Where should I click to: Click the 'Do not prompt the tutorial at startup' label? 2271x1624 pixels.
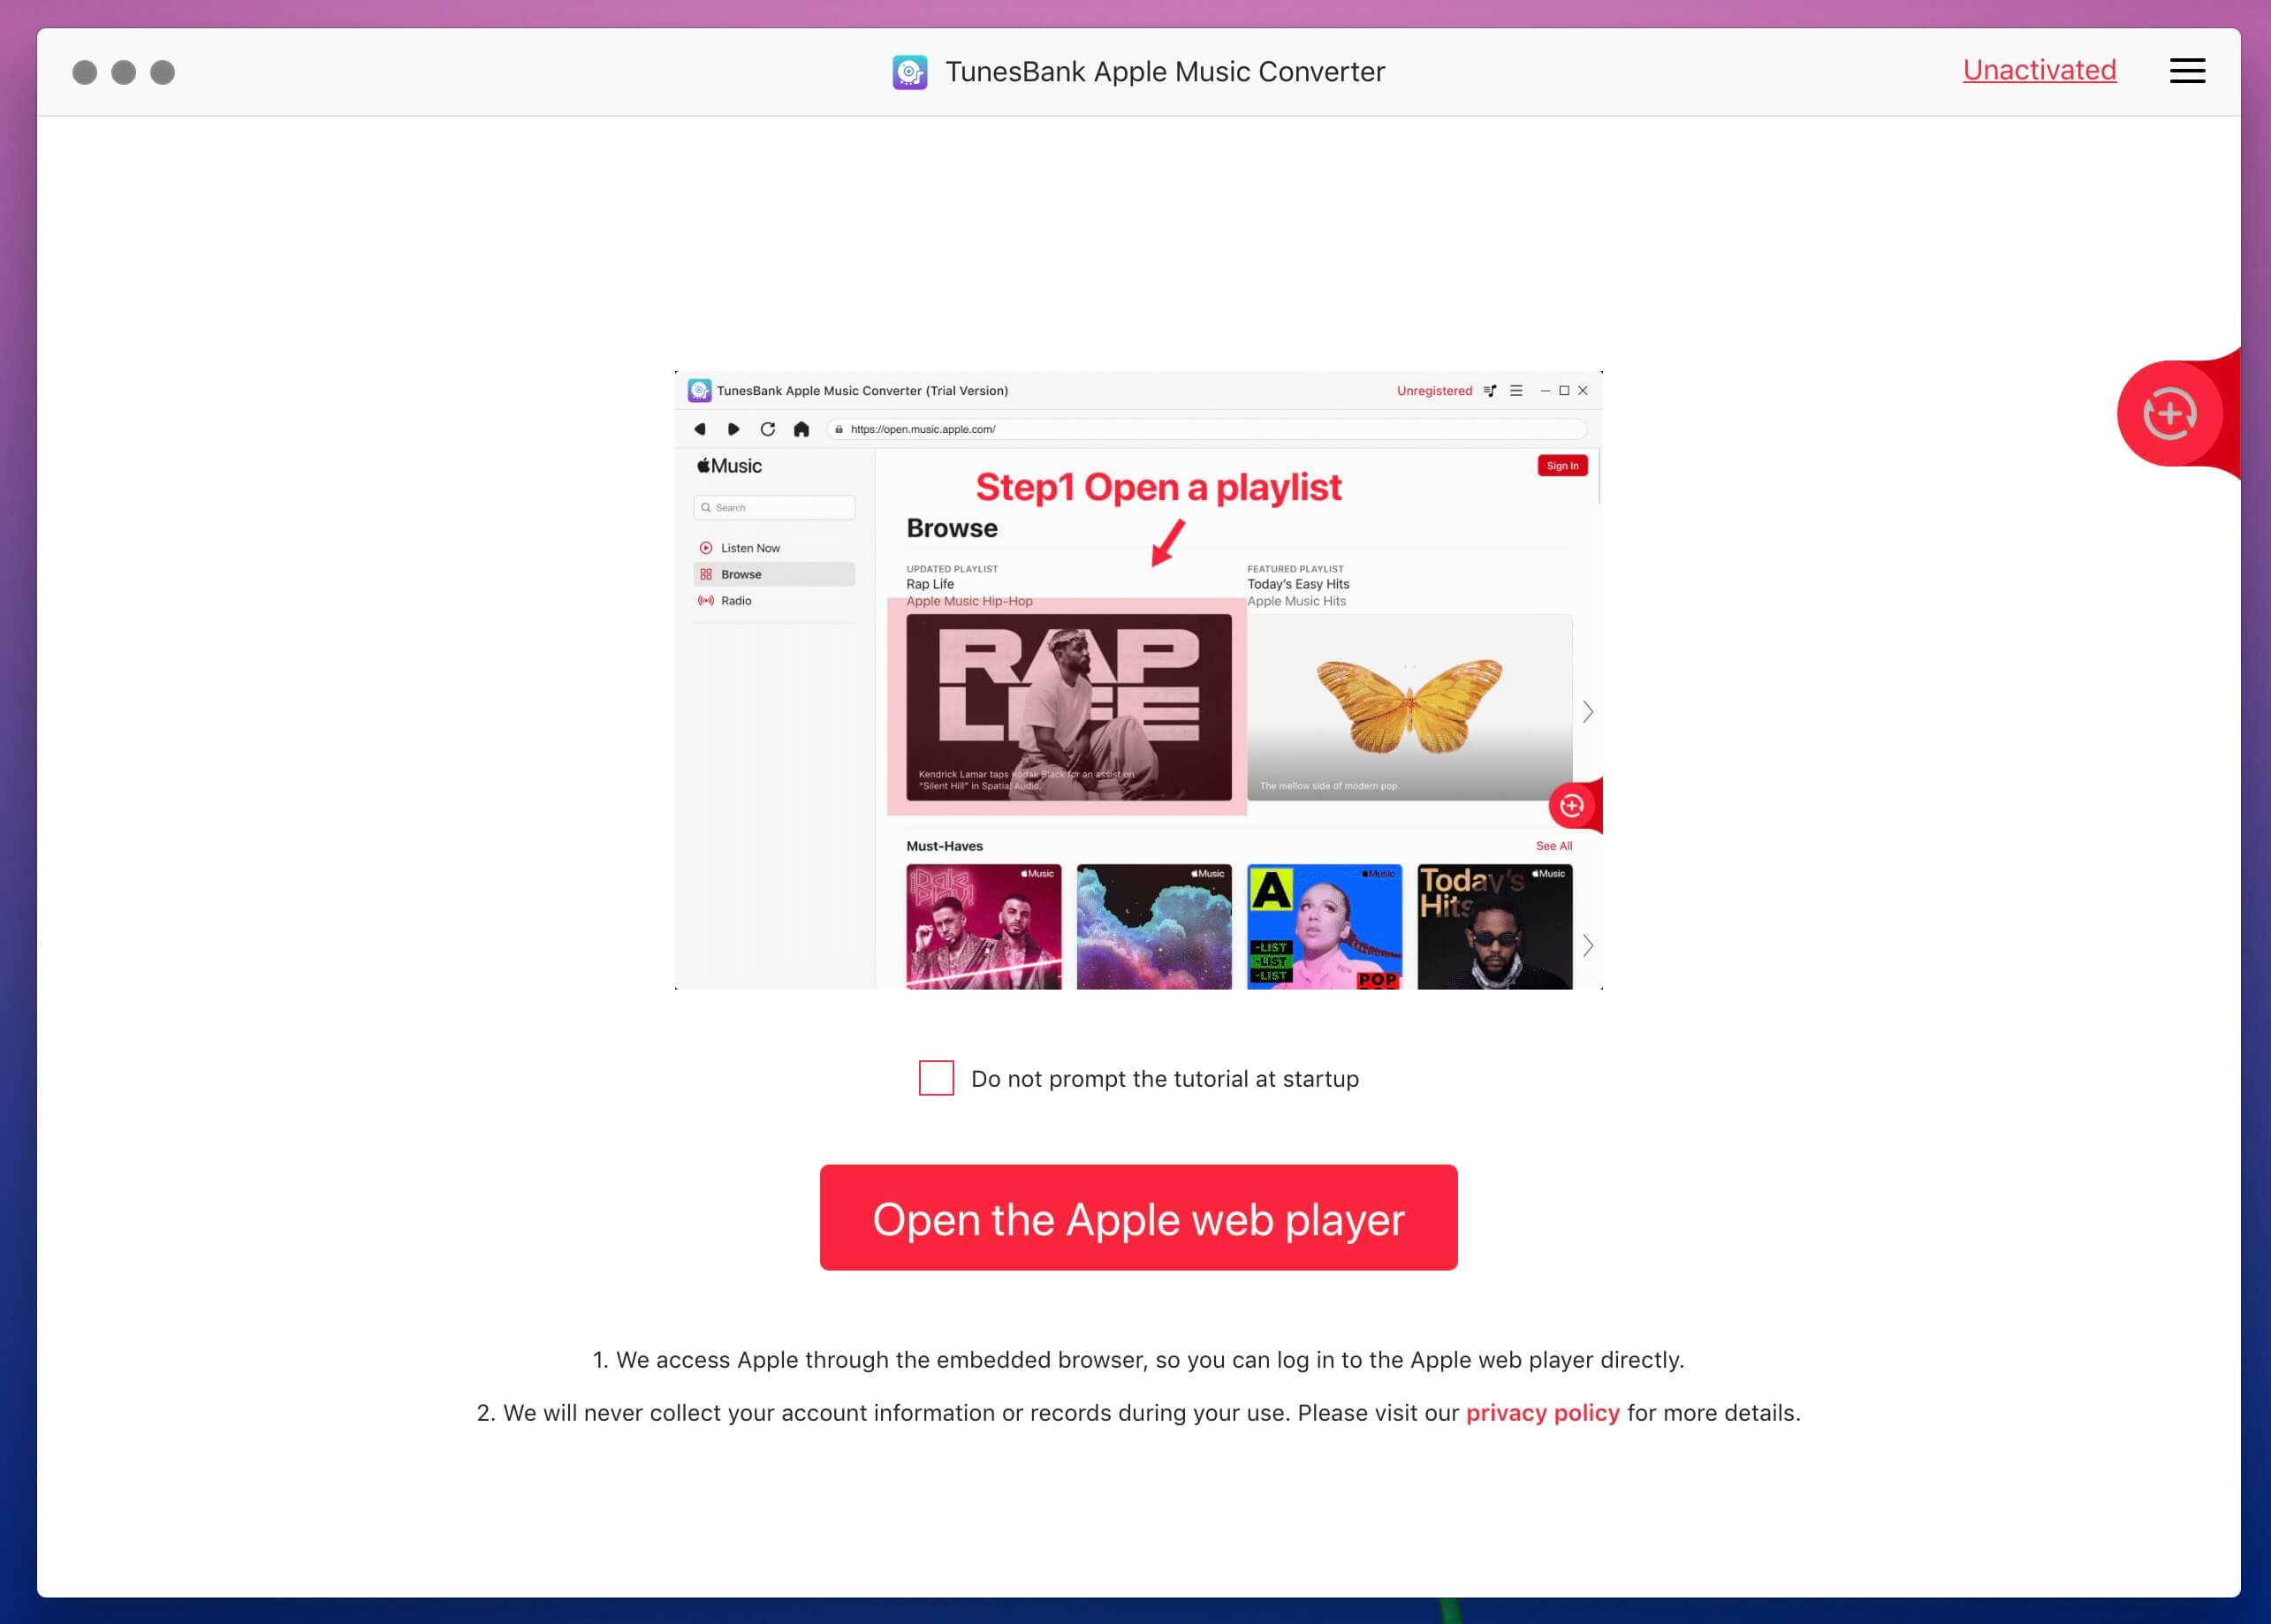pos(1165,1079)
